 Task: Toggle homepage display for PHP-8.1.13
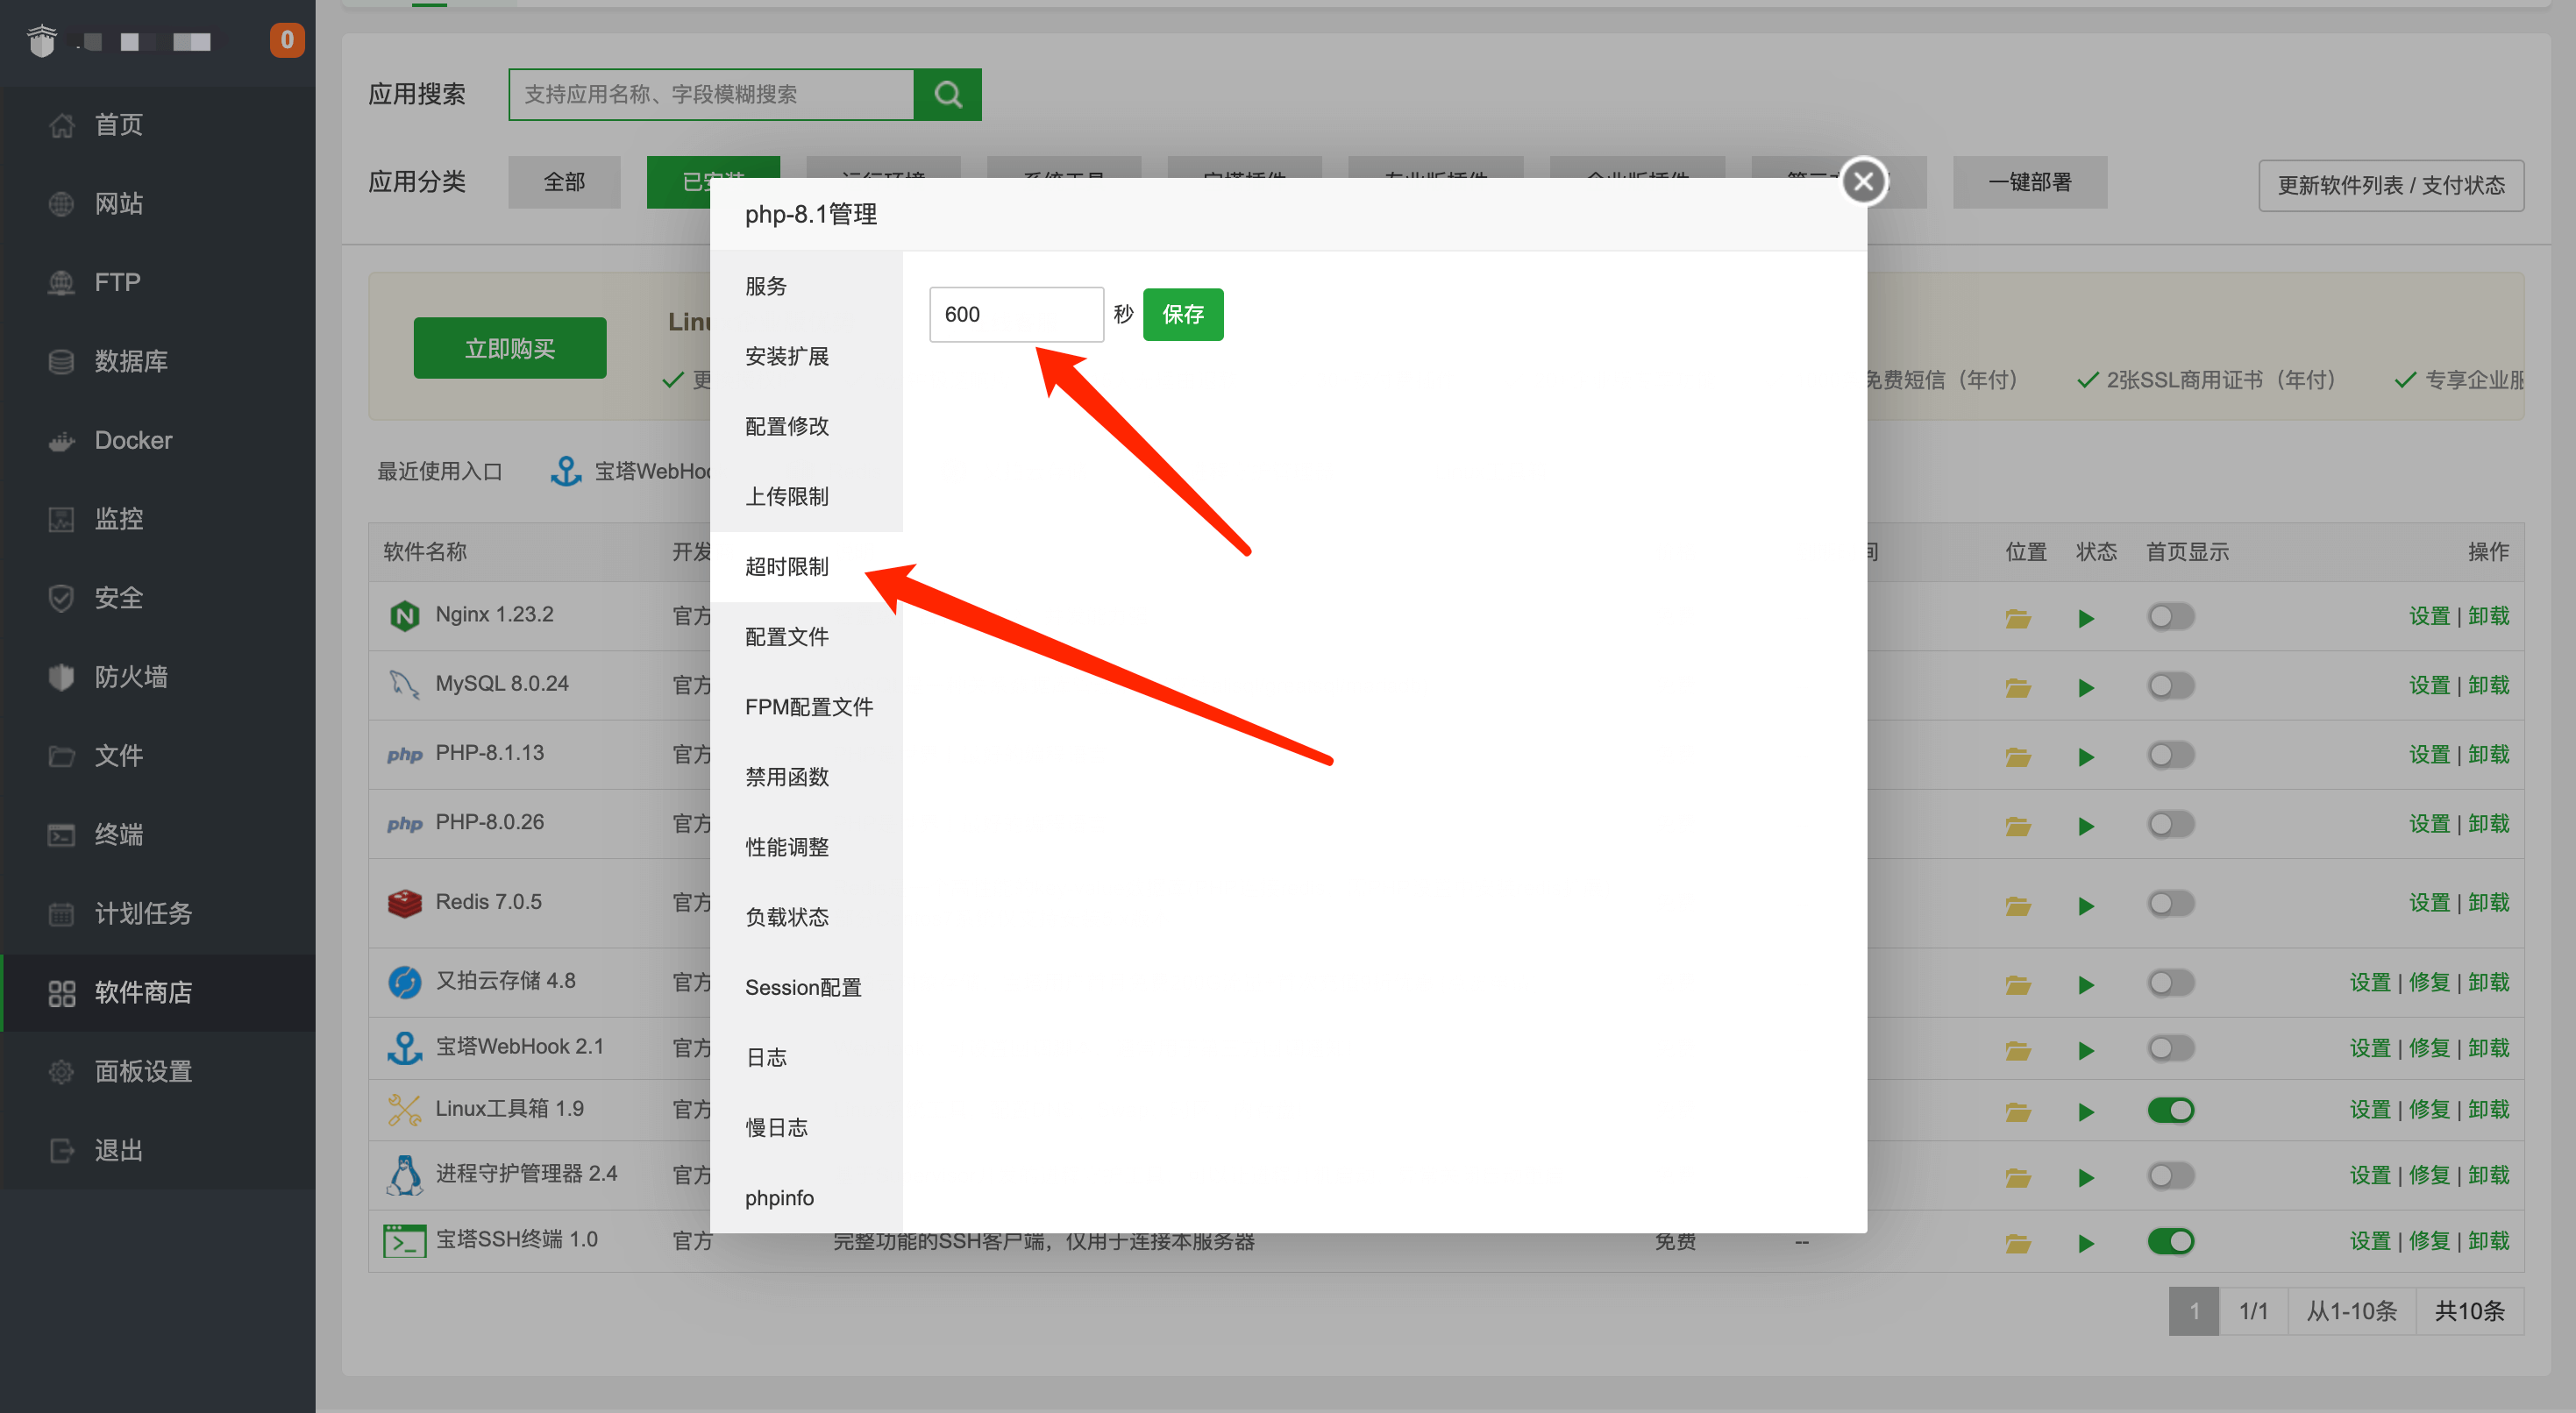click(x=2170, y=755)
